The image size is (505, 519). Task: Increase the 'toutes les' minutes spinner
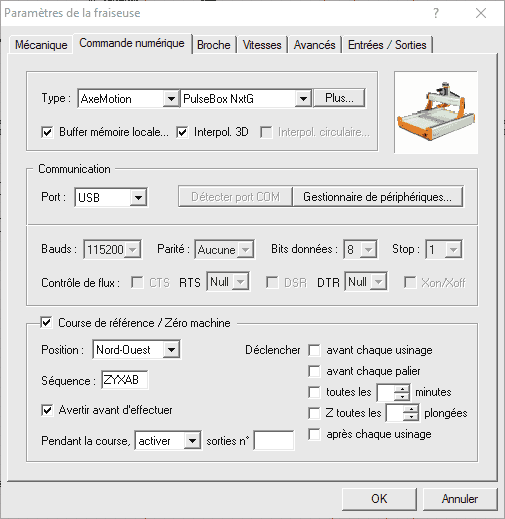[402, 389]
